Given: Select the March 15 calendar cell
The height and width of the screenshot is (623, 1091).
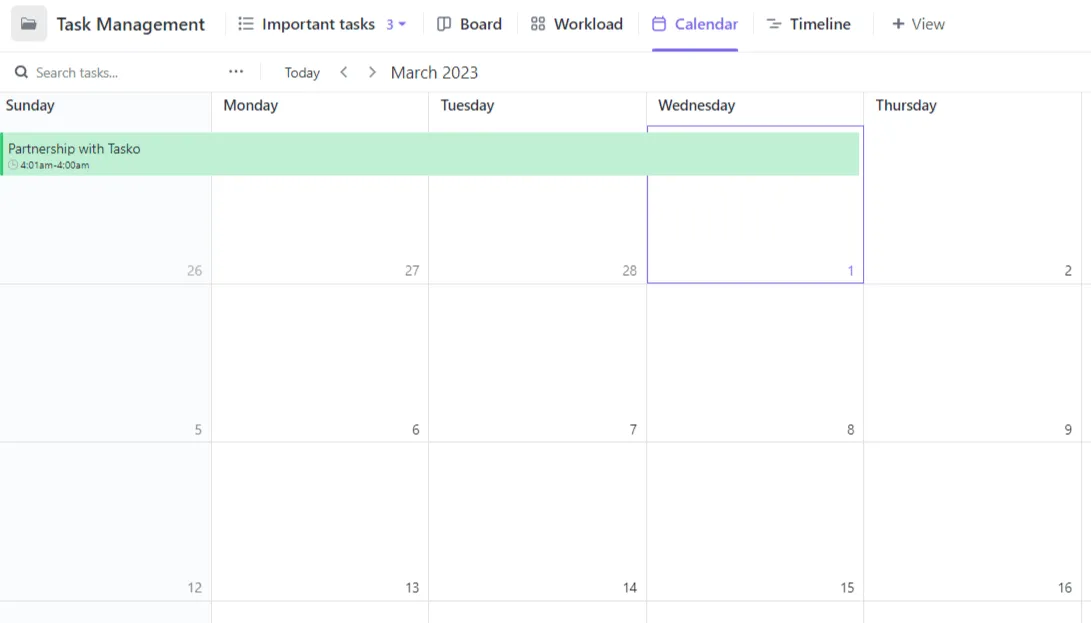Looking at the screenshot, I should (755, 521).
